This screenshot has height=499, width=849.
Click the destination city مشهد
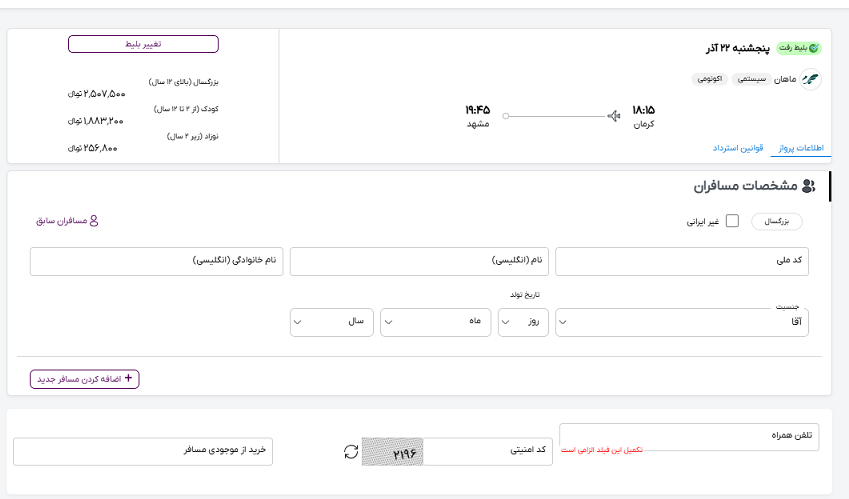click(478, 124)
